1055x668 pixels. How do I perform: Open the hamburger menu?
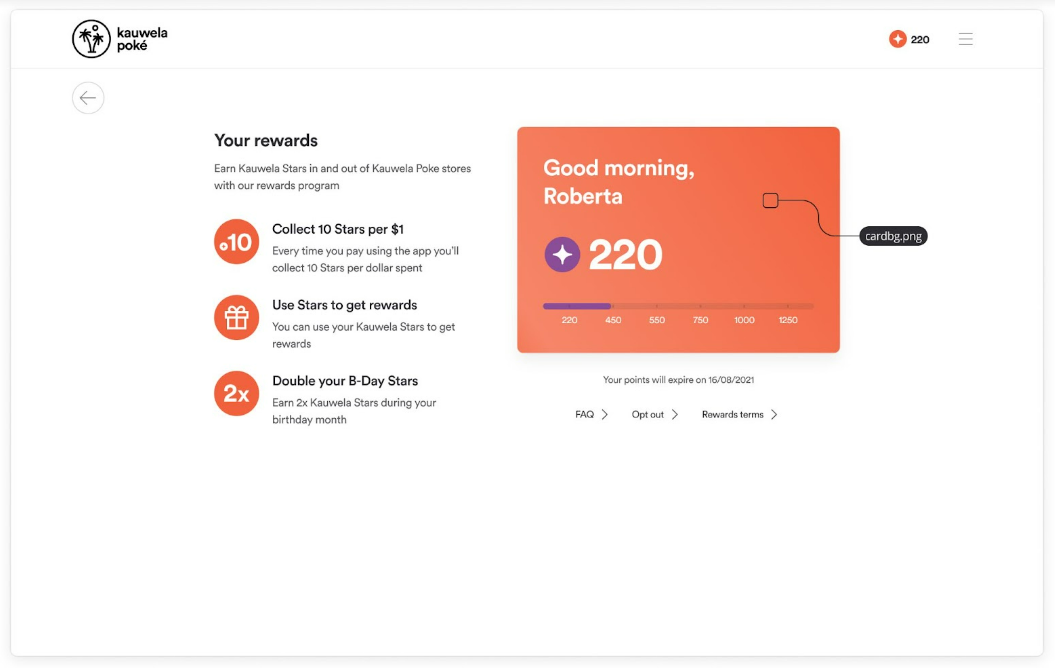point(965,39)
